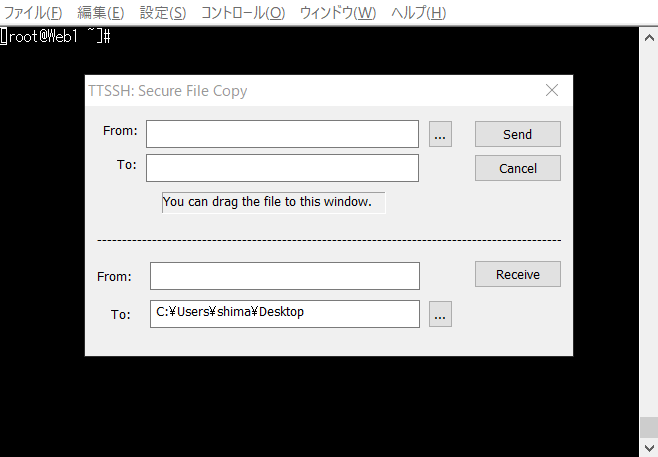Focus the send From input field

pyautogui.click(x=282, y=134)
